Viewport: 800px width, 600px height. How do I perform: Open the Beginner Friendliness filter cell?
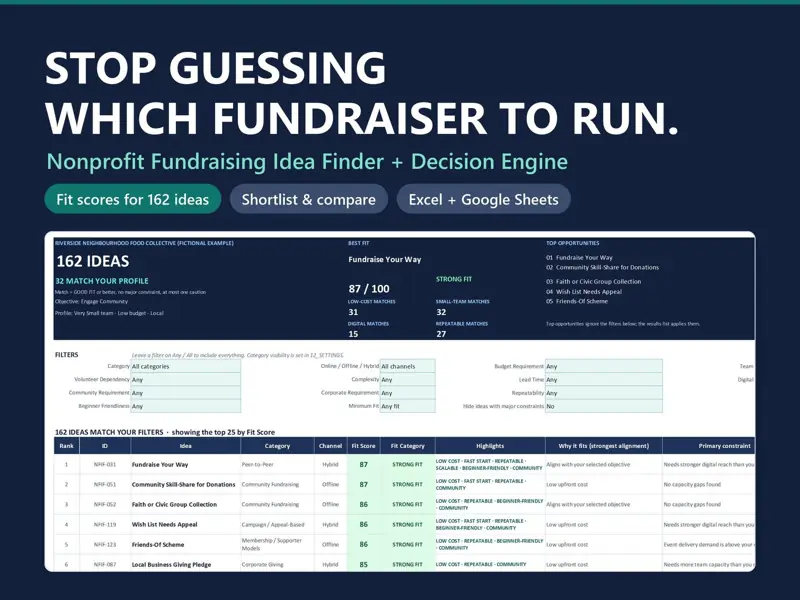[x=186, y=406]
